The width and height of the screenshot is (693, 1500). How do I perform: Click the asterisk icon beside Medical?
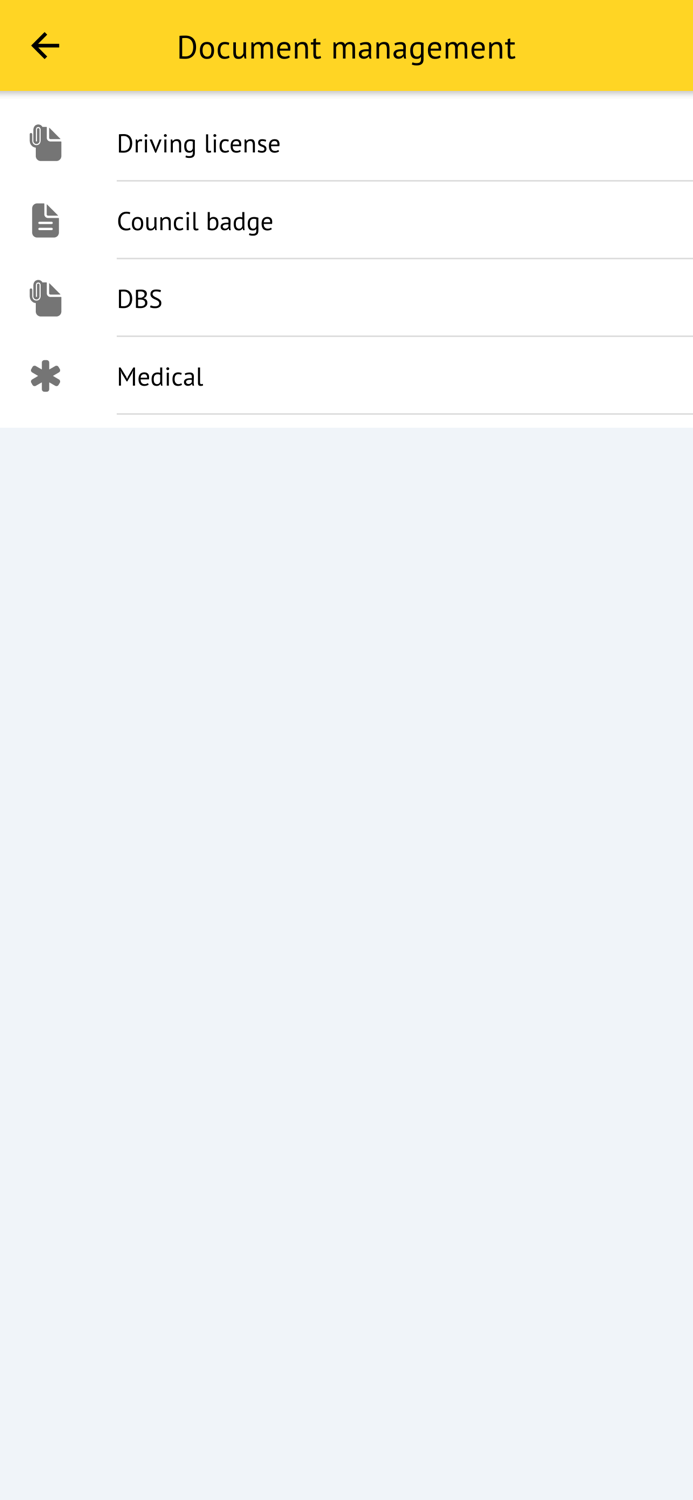coord(45,377)
